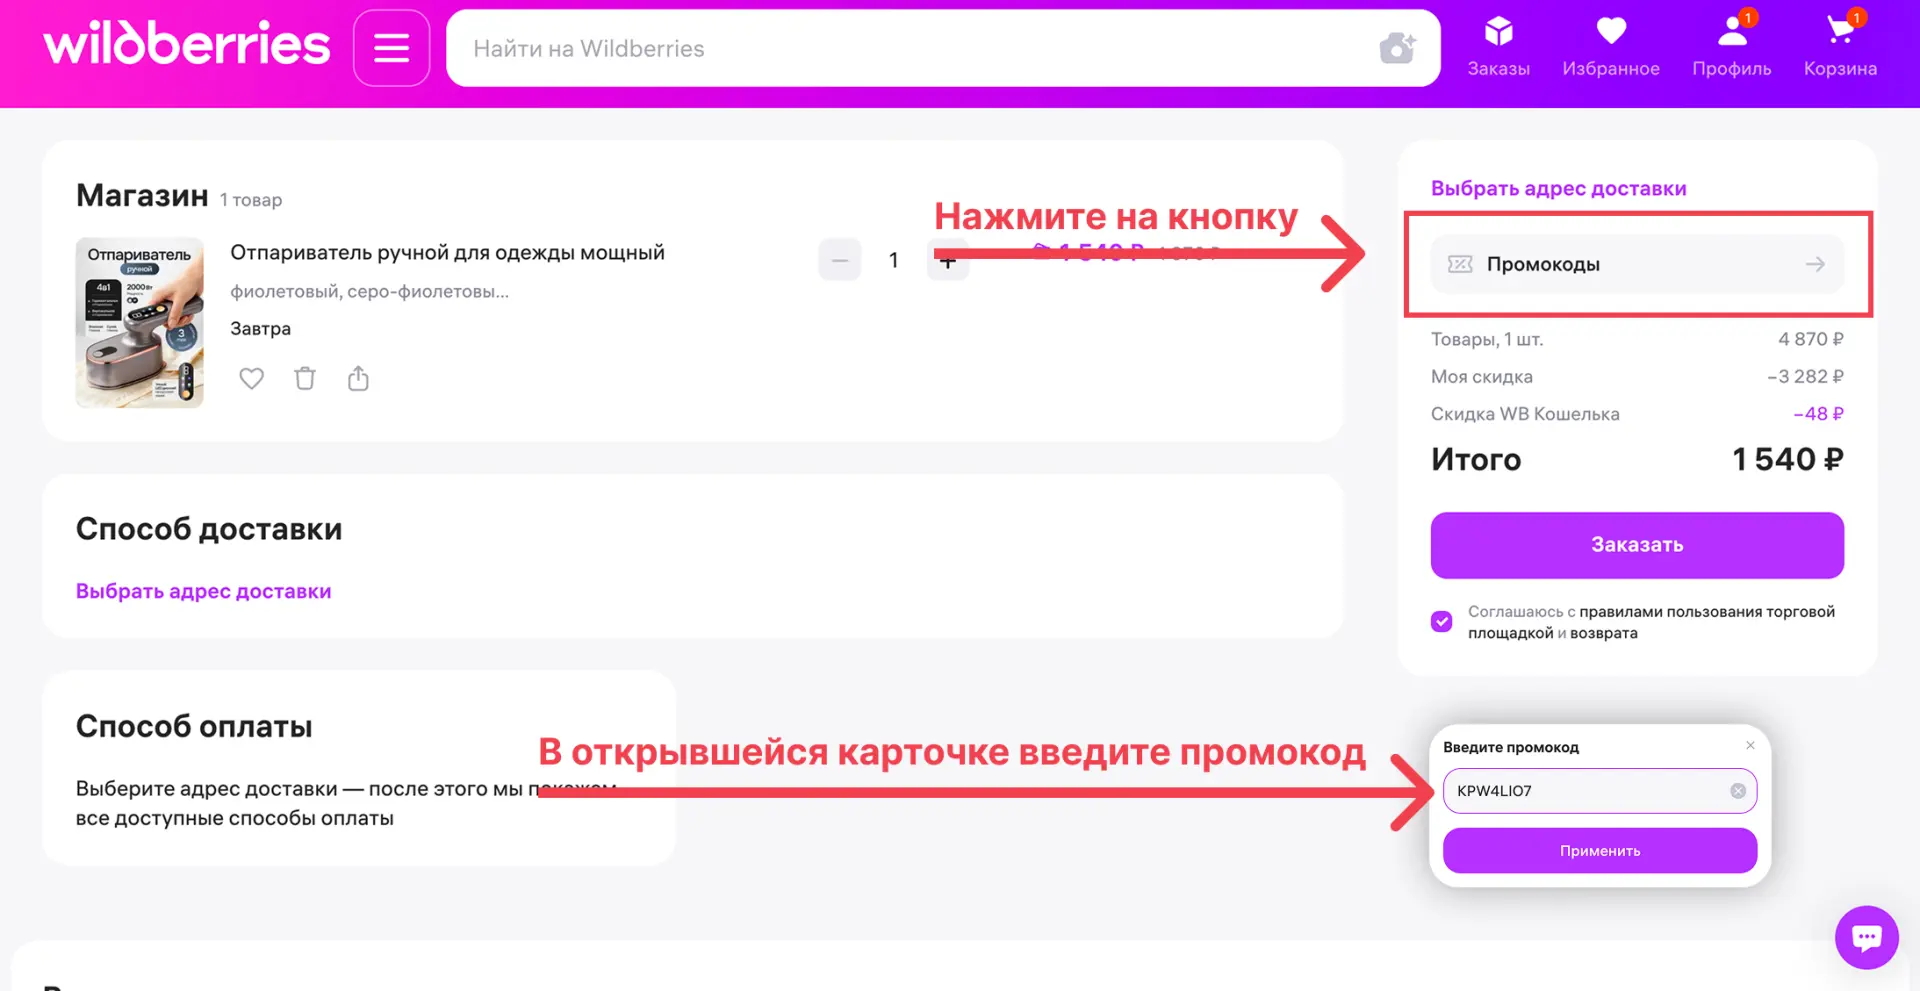This screenshot has width=1920, height=991.
Task: Open the Корзина cart icon
Action: (1839, 46)
